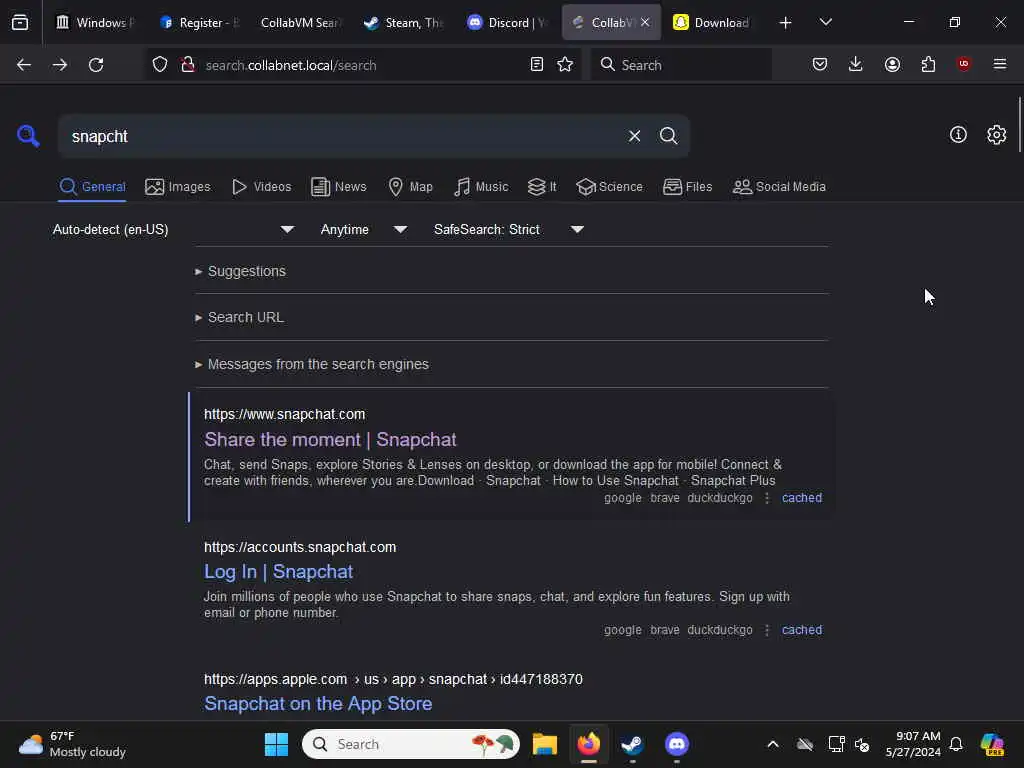The width and height of the screenshot is (1024, 768).
Task: Open the SafeSearch: Strict dropdown
Action: click(x=509, y=229)
